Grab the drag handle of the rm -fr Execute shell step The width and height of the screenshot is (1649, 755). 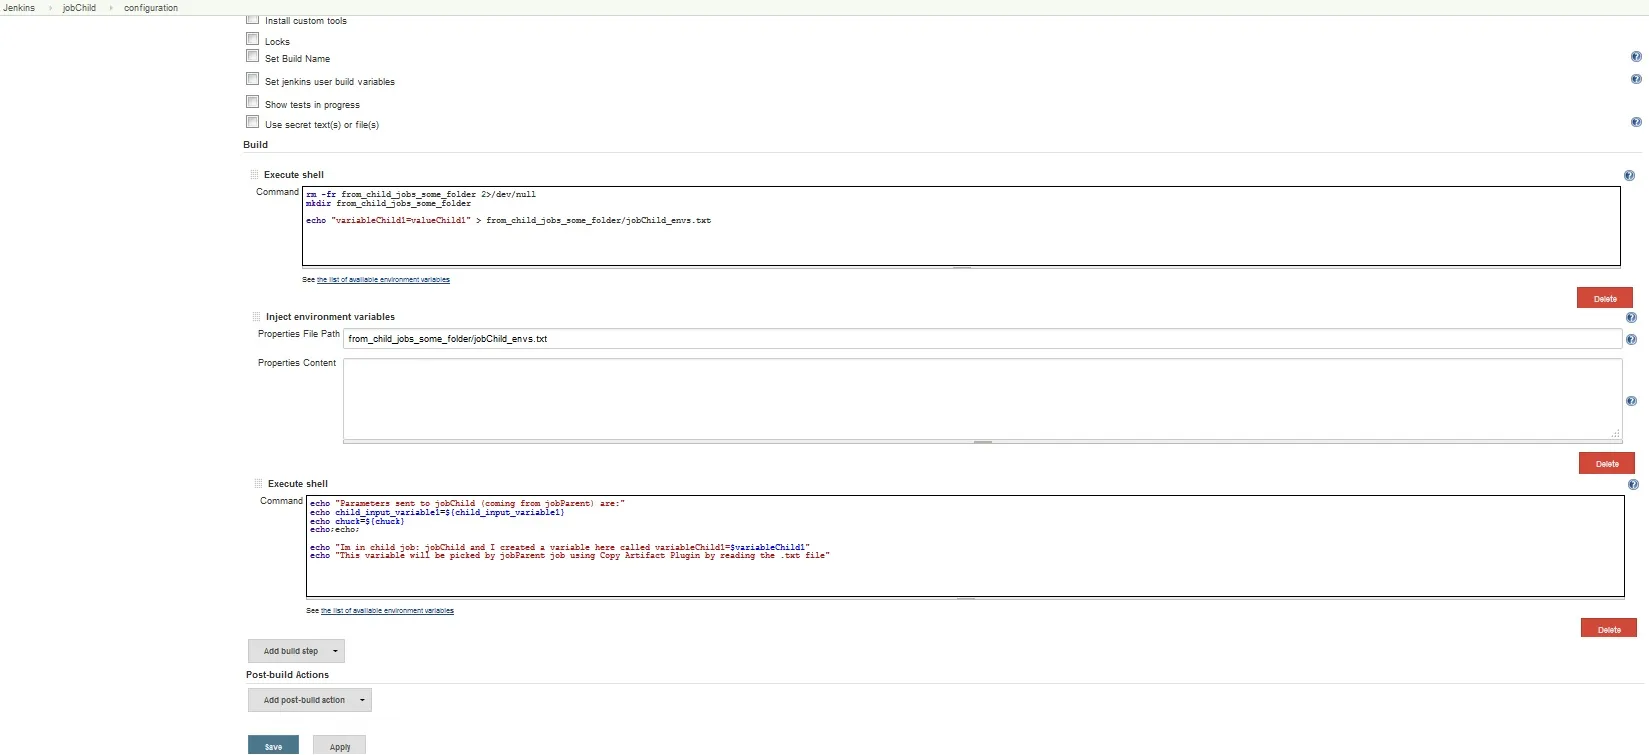[x=254, y=175]
